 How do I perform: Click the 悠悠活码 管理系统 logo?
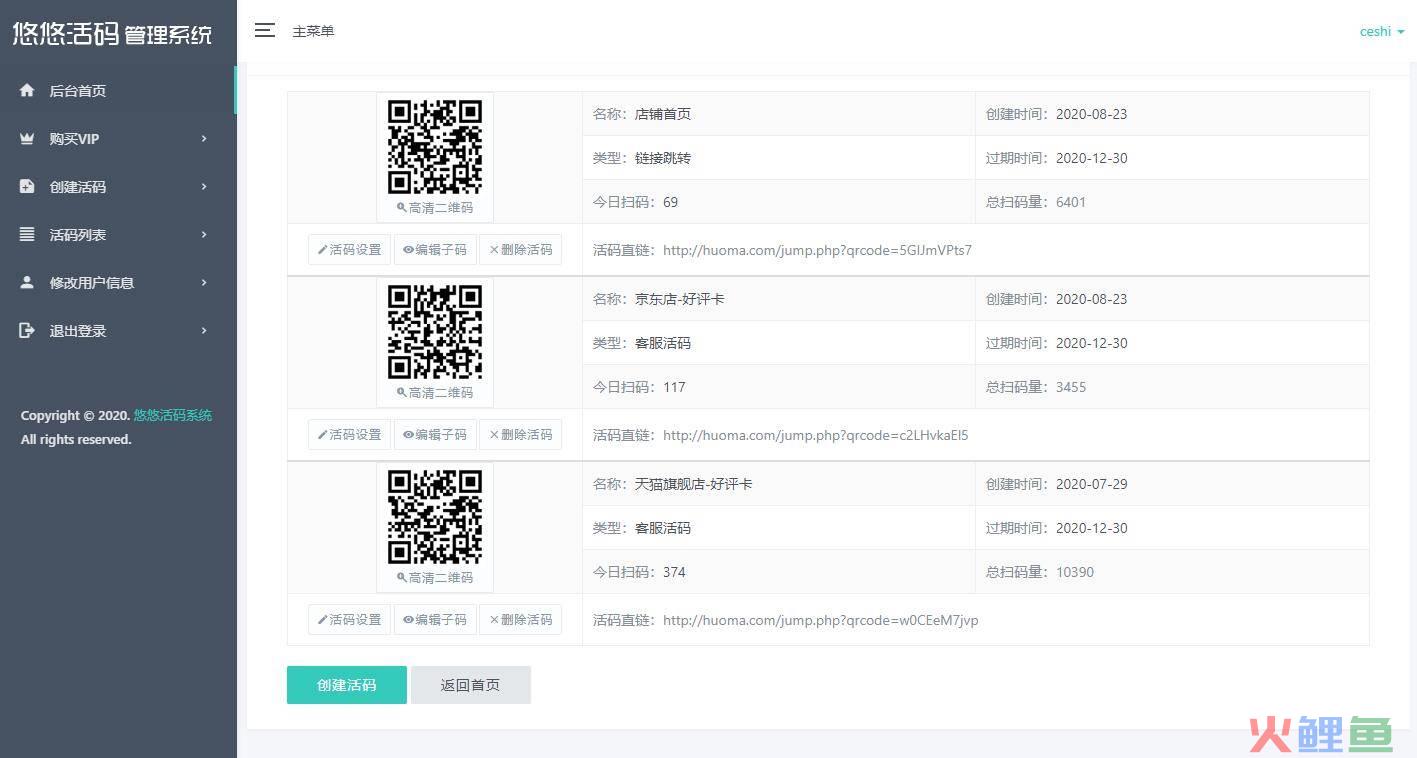pos(112,33)
